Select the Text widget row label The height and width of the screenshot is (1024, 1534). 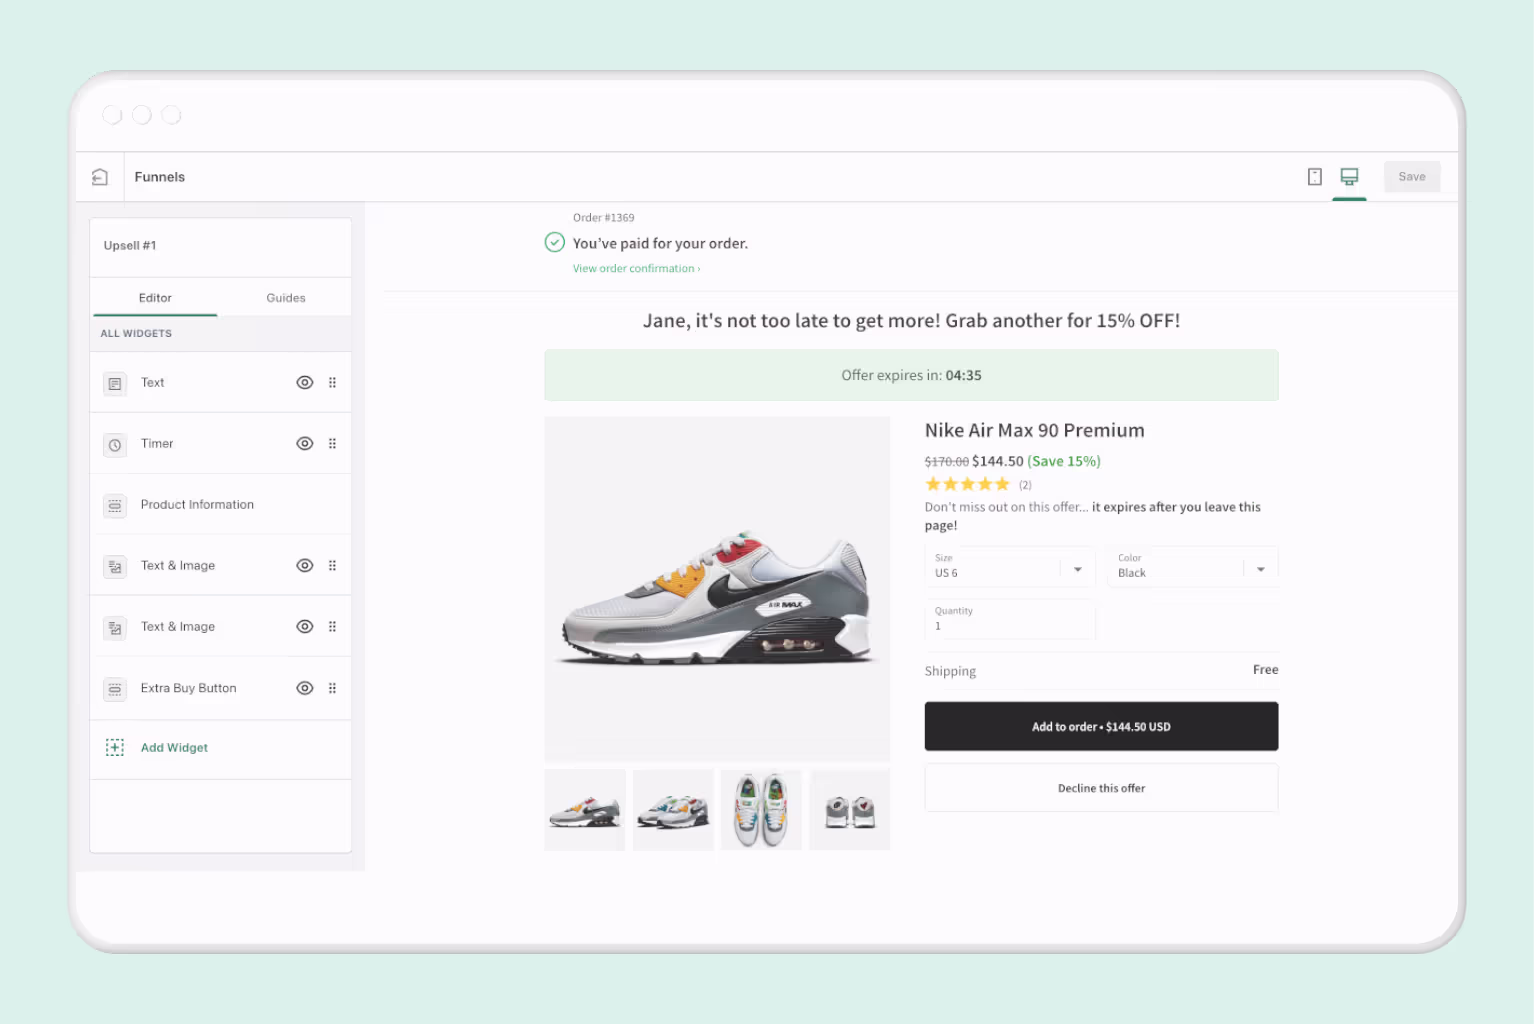coord(153,383)
